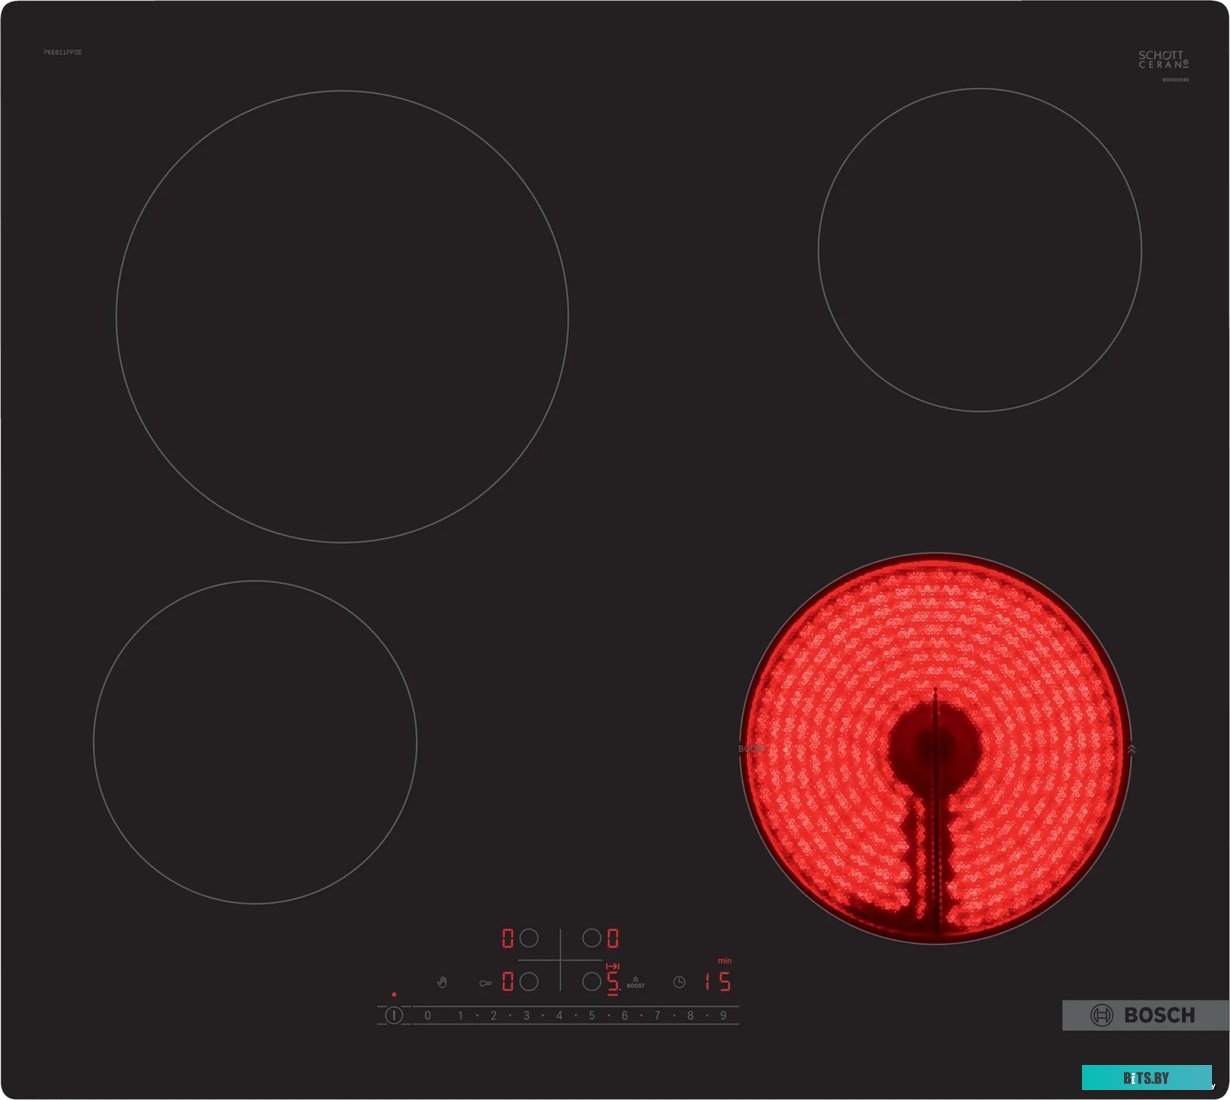Viewport: 1230px width, 1100px height.
Task: Set power level to 5 on slider
Action: click(592, 1016)
